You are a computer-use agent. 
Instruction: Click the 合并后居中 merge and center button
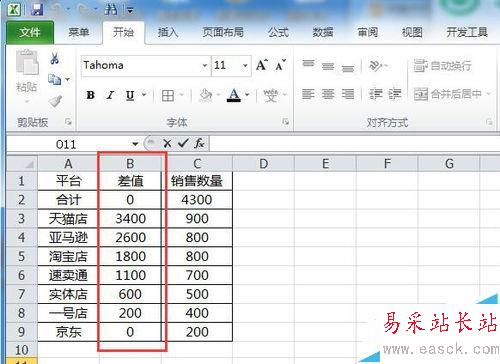tap(448, 94)
